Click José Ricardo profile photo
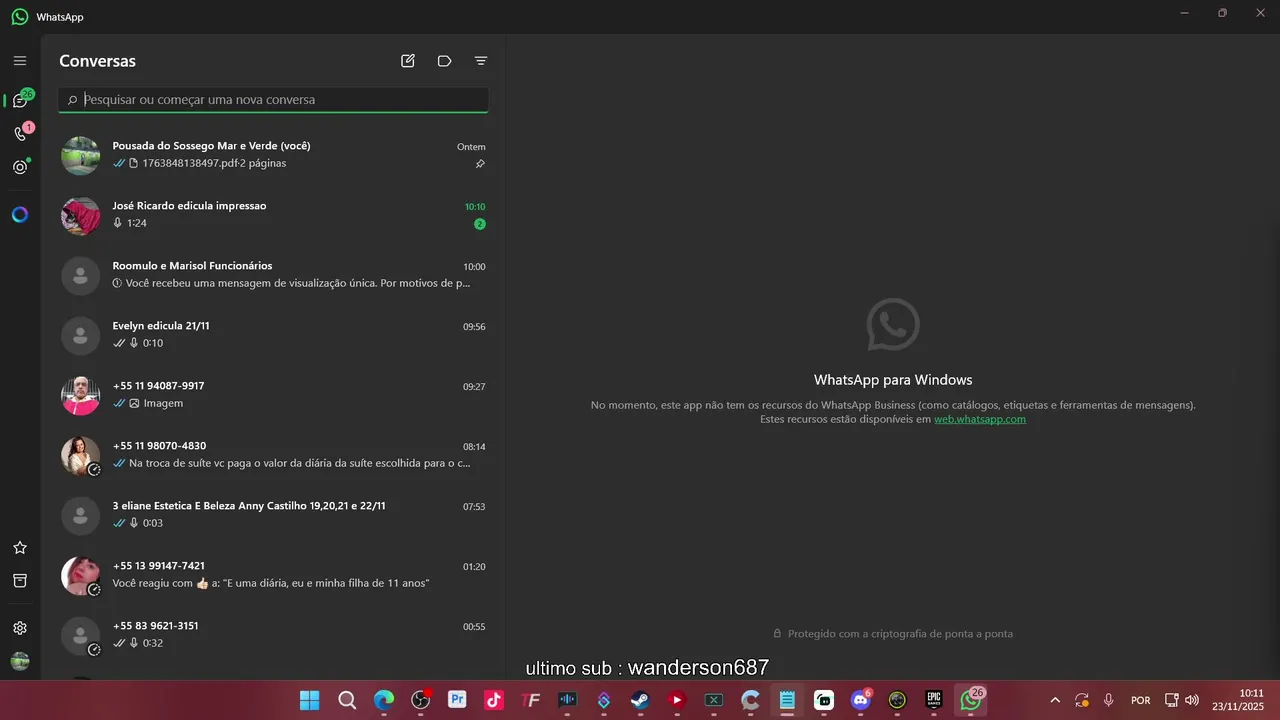Image resolution: width=1280 pixels, height=720 pixels. (x=81, y=216)
